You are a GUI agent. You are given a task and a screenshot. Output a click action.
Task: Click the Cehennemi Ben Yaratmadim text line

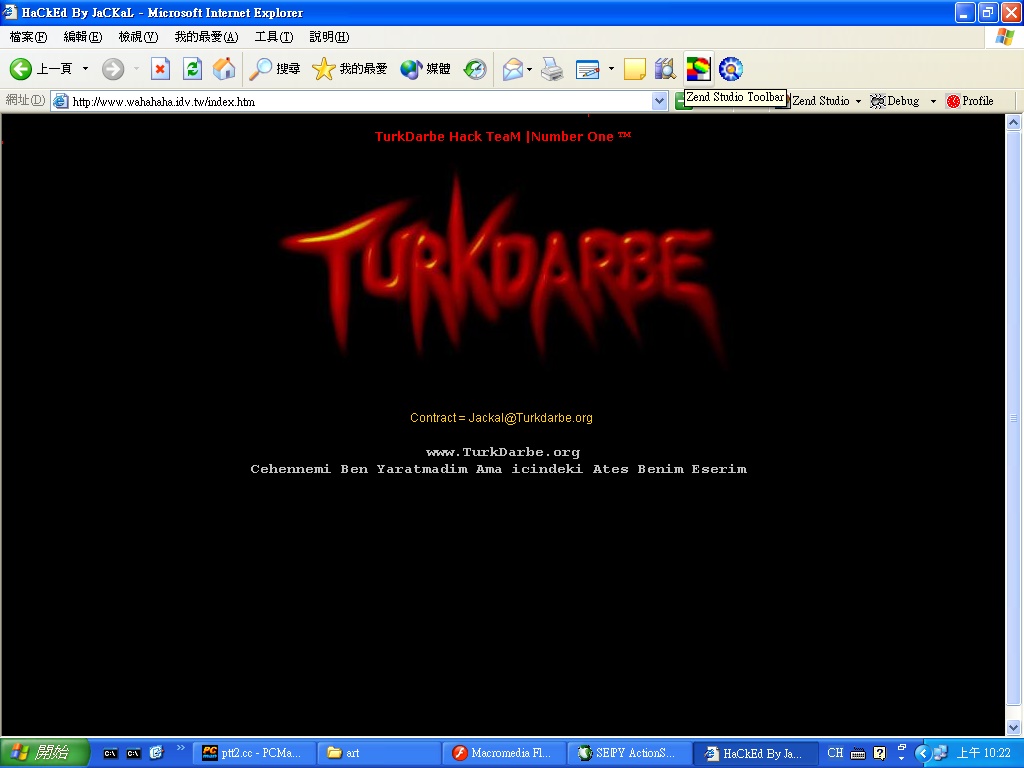[x=498, y=469]
